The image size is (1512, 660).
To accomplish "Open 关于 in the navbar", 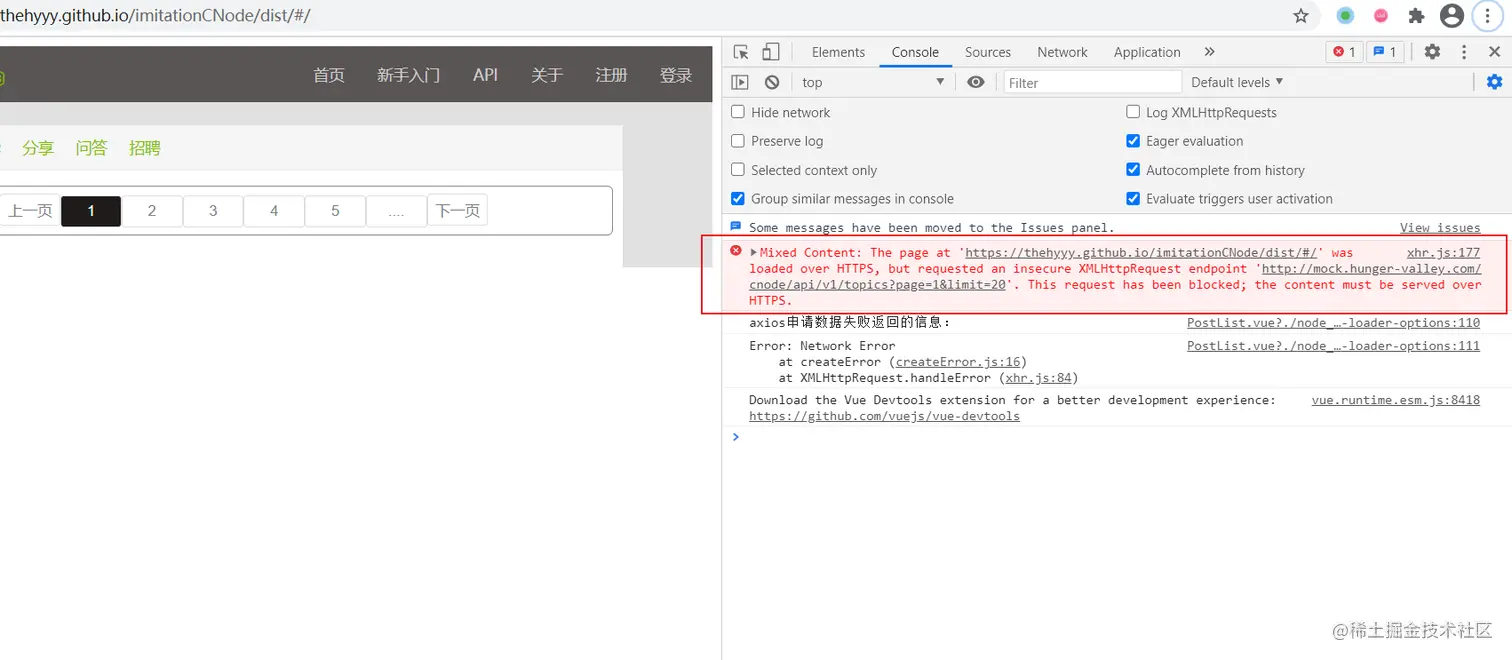I will (547, 75).
